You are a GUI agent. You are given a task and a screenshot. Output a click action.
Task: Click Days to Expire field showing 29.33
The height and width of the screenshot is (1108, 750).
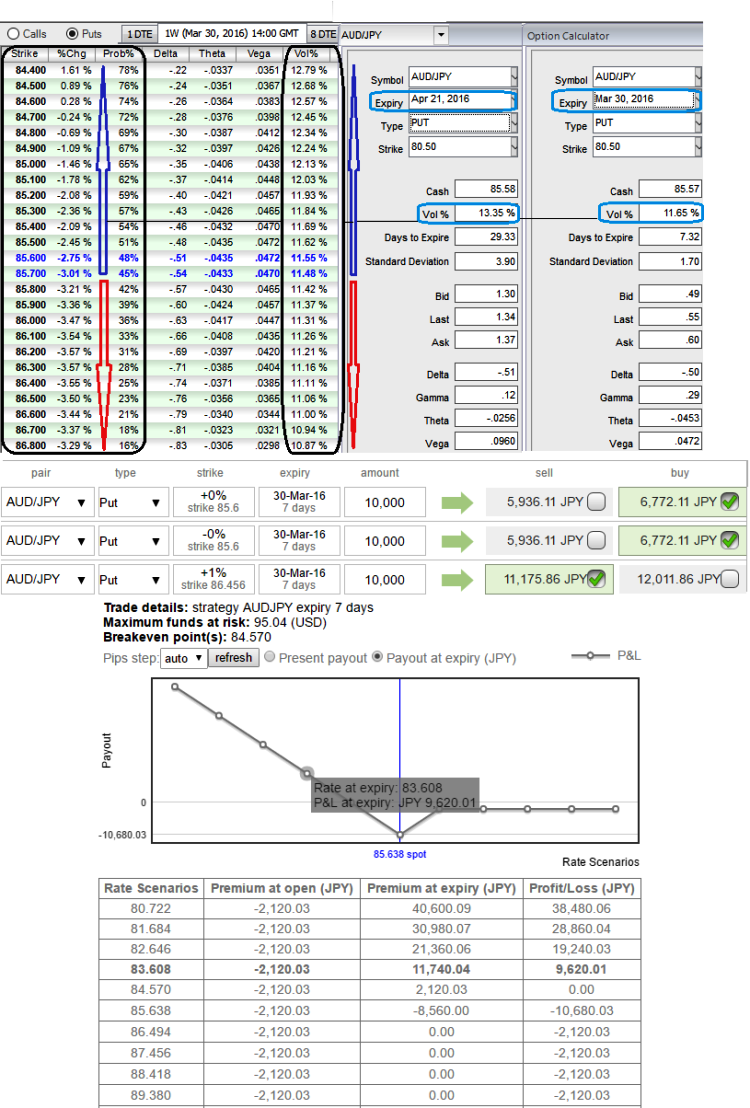[486, 237]
